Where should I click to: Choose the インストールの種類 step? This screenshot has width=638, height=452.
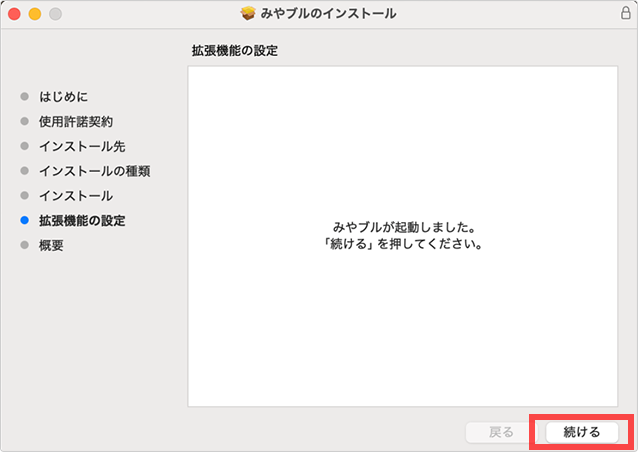(x=94, y=171)
